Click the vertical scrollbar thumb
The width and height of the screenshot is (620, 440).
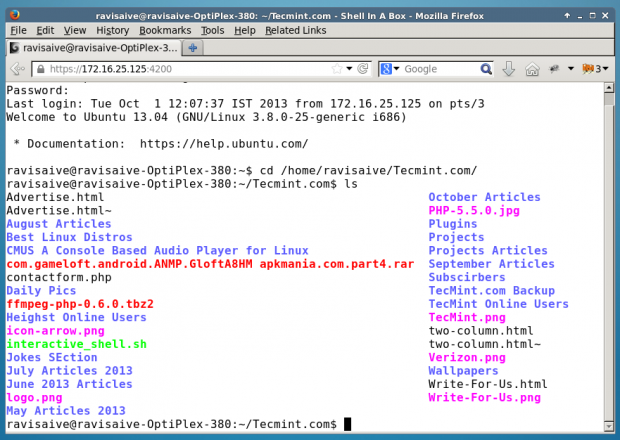coord(609,99)
